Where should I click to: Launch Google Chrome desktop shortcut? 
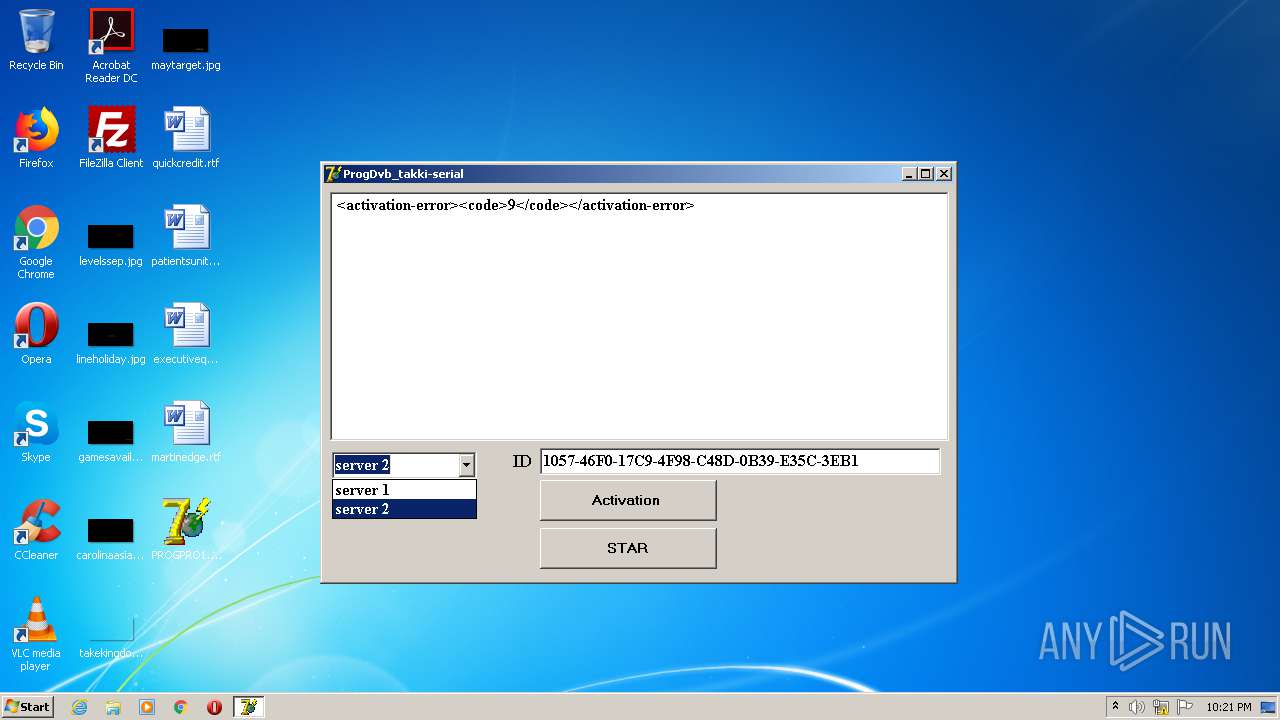coord(36,242)
